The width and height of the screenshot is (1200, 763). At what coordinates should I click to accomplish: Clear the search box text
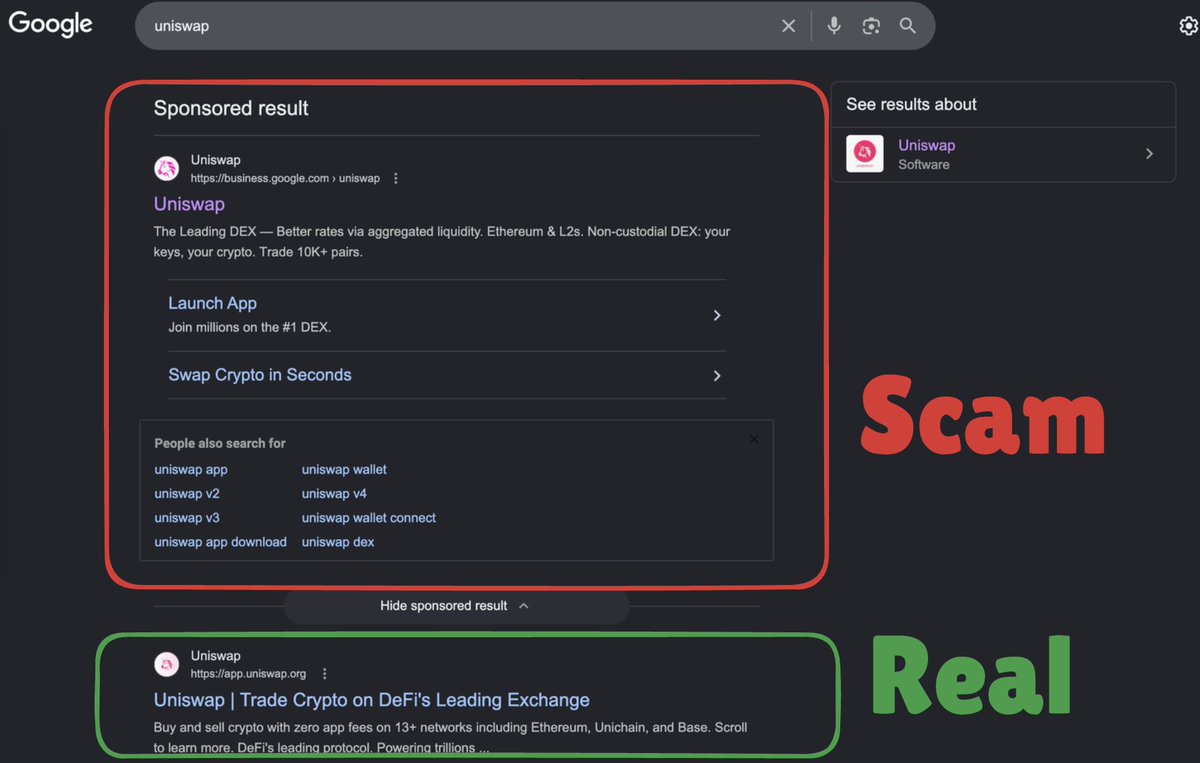point(788,26)
